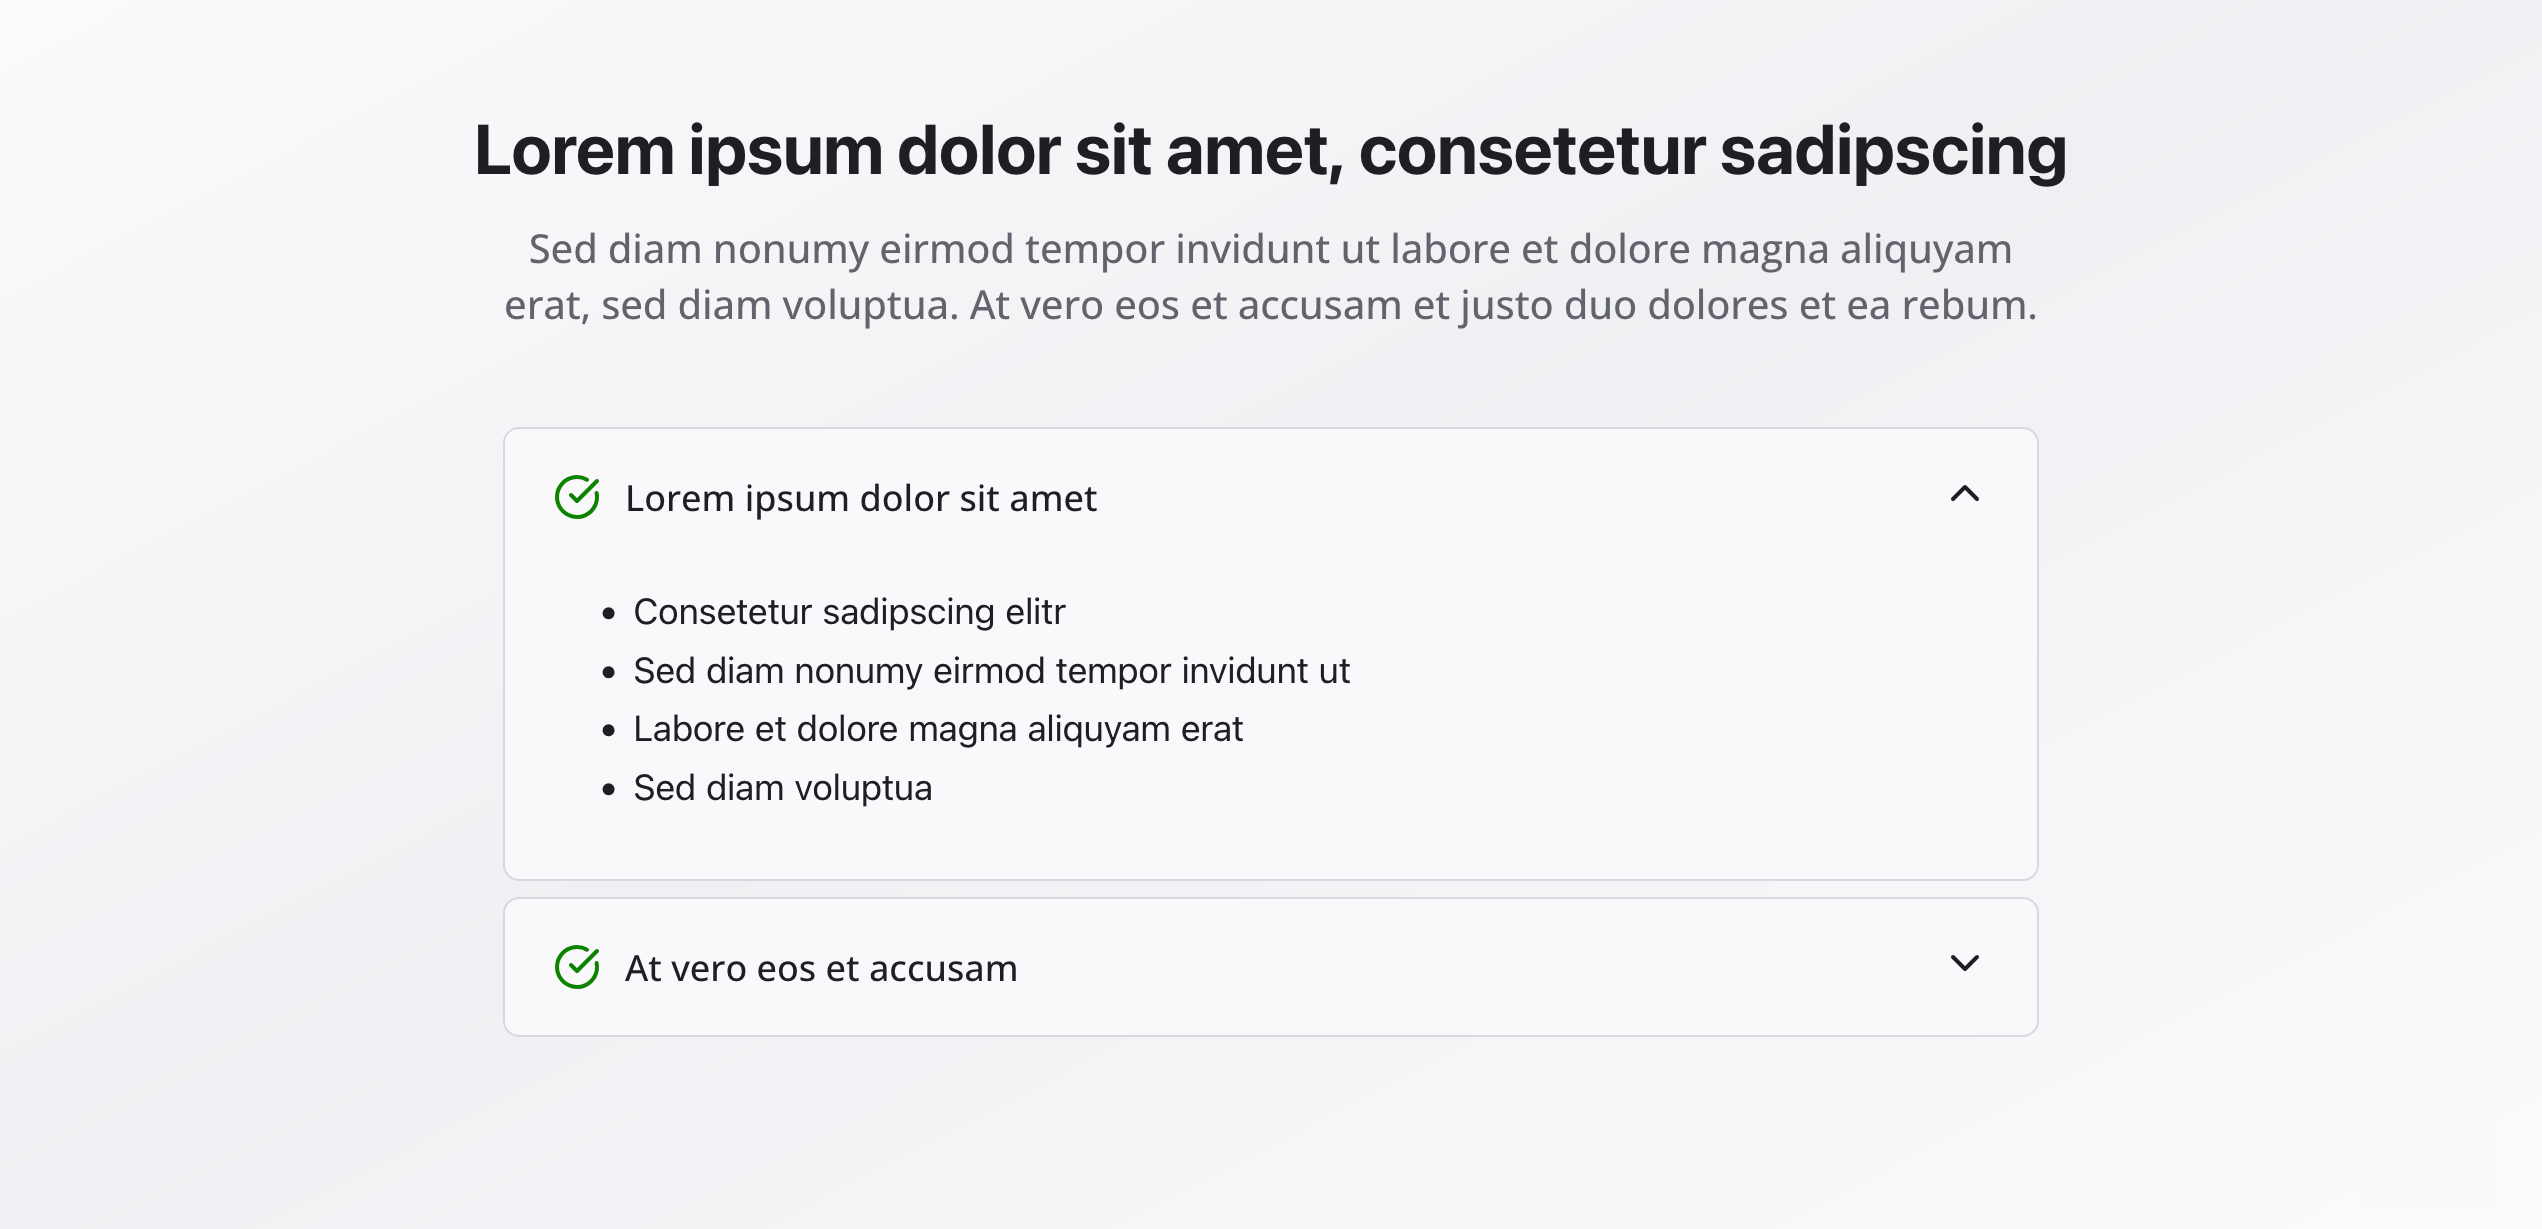Click green check icon beside Lorem ipsum dolor
Viewport: 2542px width, 1229px height.
(x=577, y=497)
